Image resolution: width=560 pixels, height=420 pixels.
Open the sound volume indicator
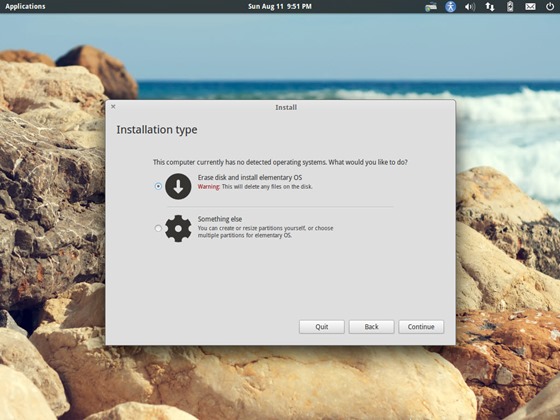pyautogui.click(x=470, y=6)
